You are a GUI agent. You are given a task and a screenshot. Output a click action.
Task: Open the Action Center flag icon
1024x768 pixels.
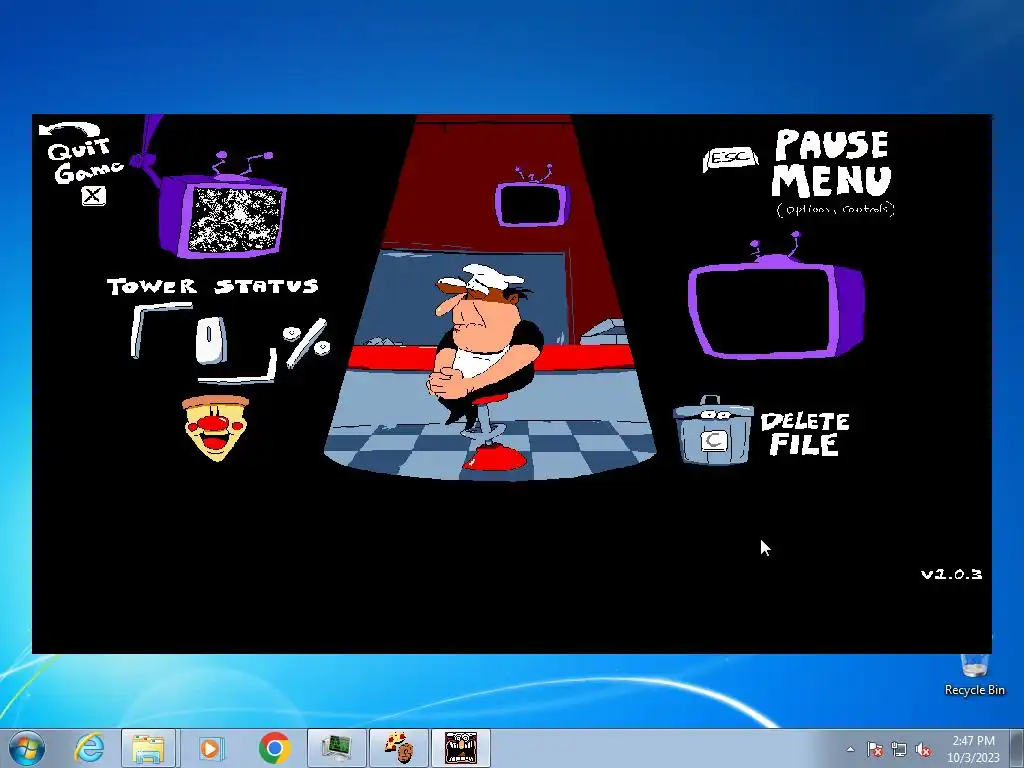(875, 749)
